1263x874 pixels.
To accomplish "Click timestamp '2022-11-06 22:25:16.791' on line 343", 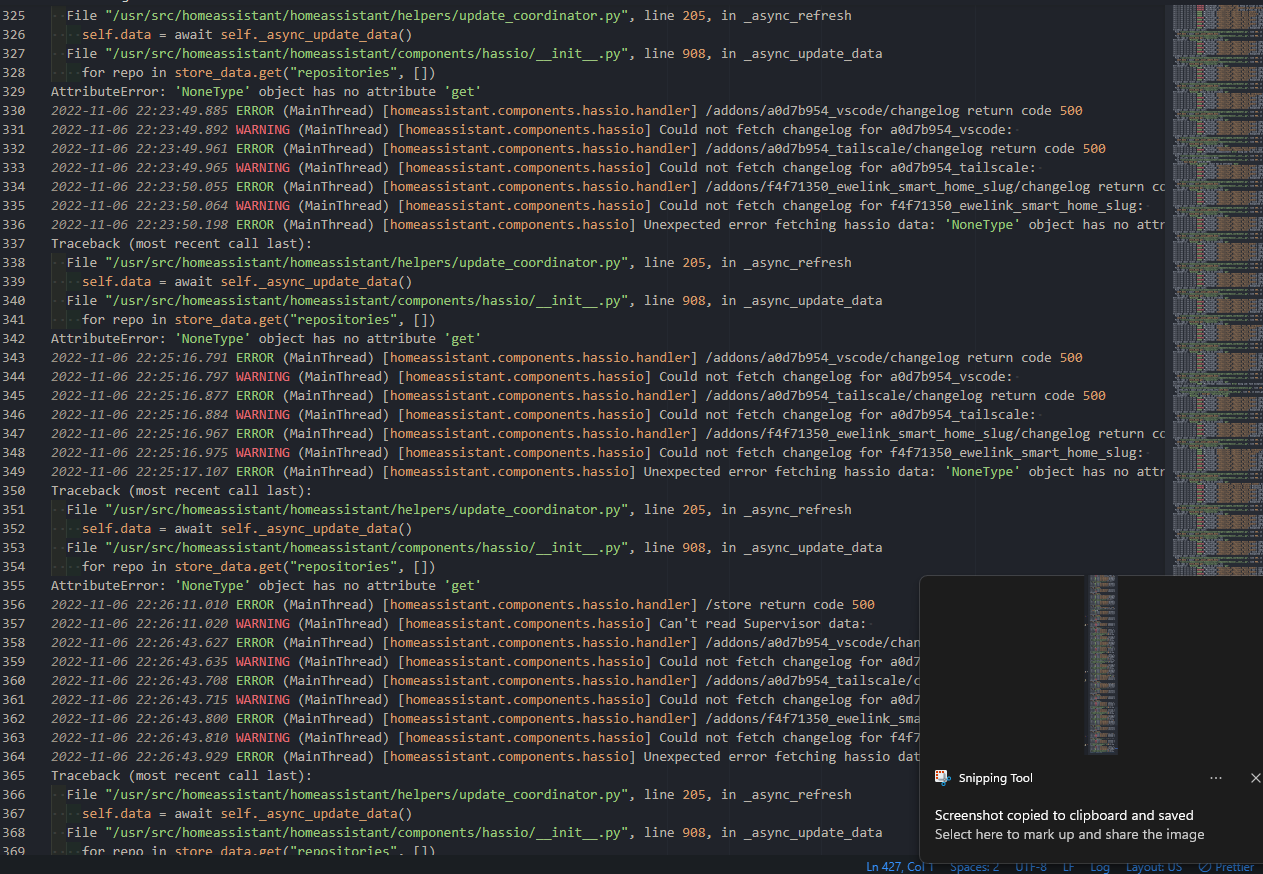I will pos(139,358).
